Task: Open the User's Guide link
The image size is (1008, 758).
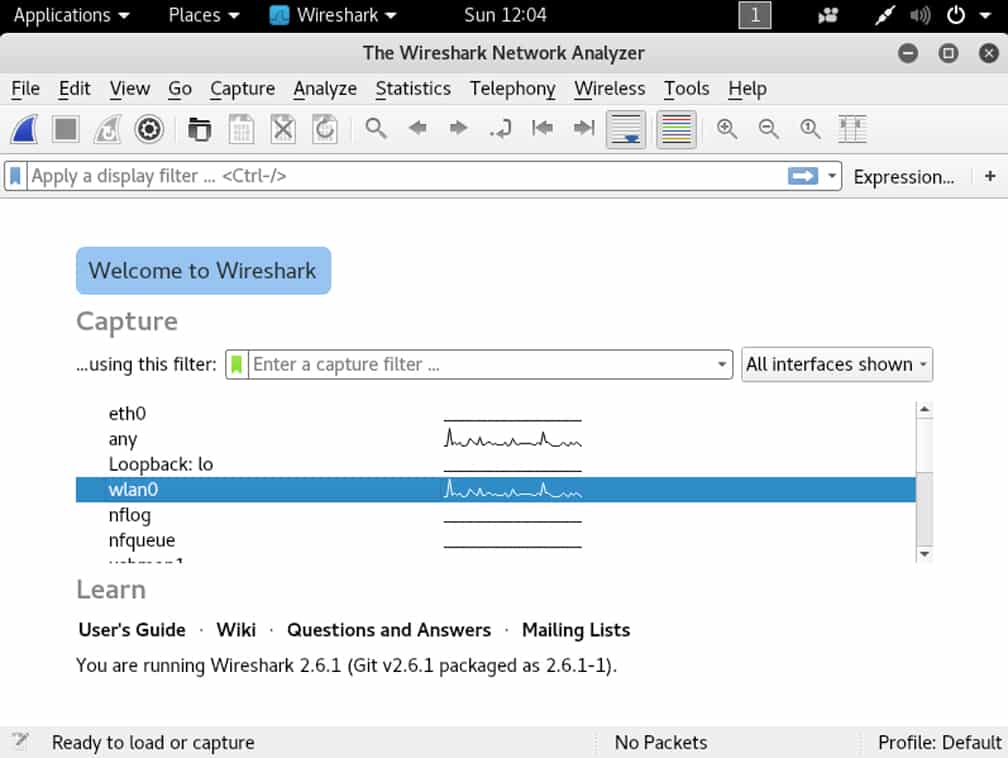Action: point(132,630)
